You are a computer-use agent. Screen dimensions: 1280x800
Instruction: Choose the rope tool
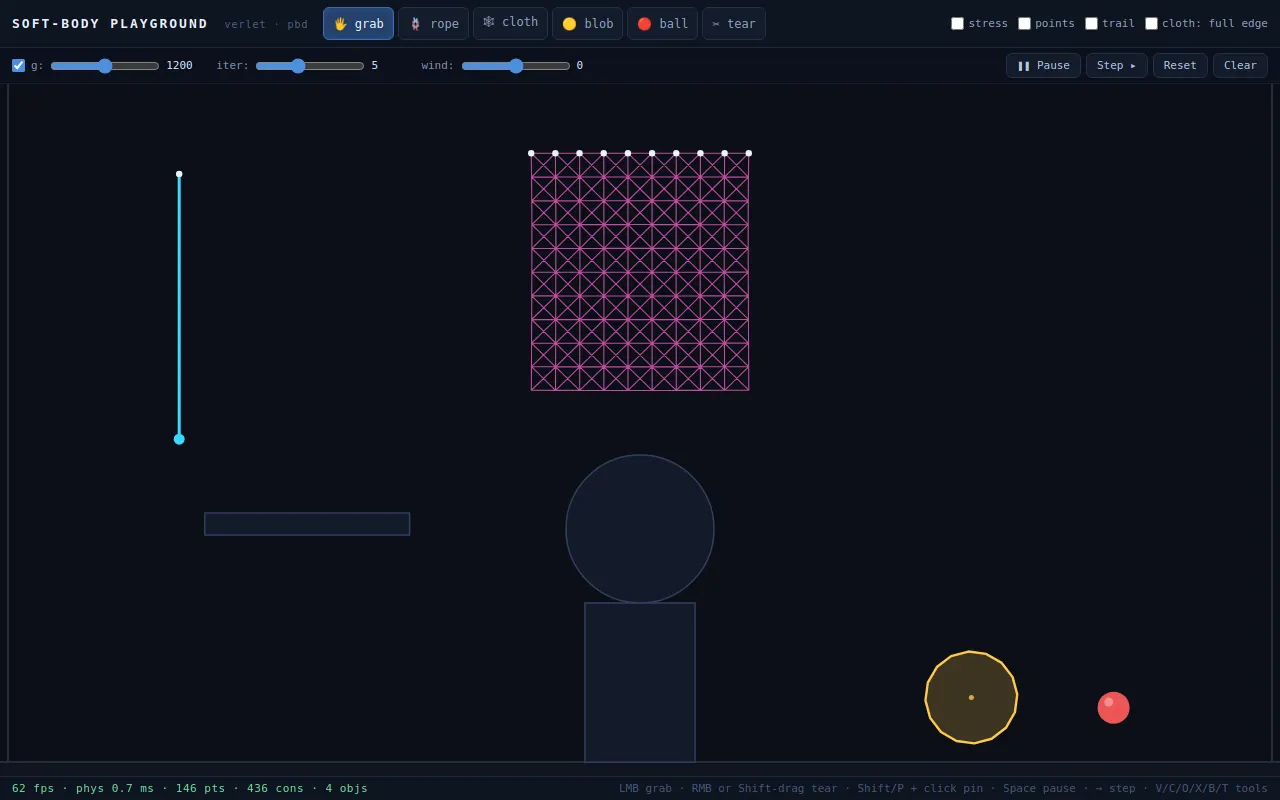click(x=433, y=24)
